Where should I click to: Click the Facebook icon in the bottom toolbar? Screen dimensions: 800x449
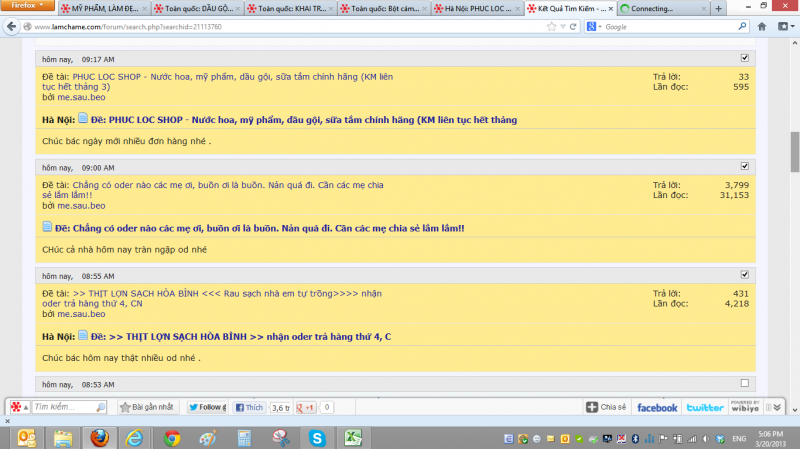click(657, 407)
